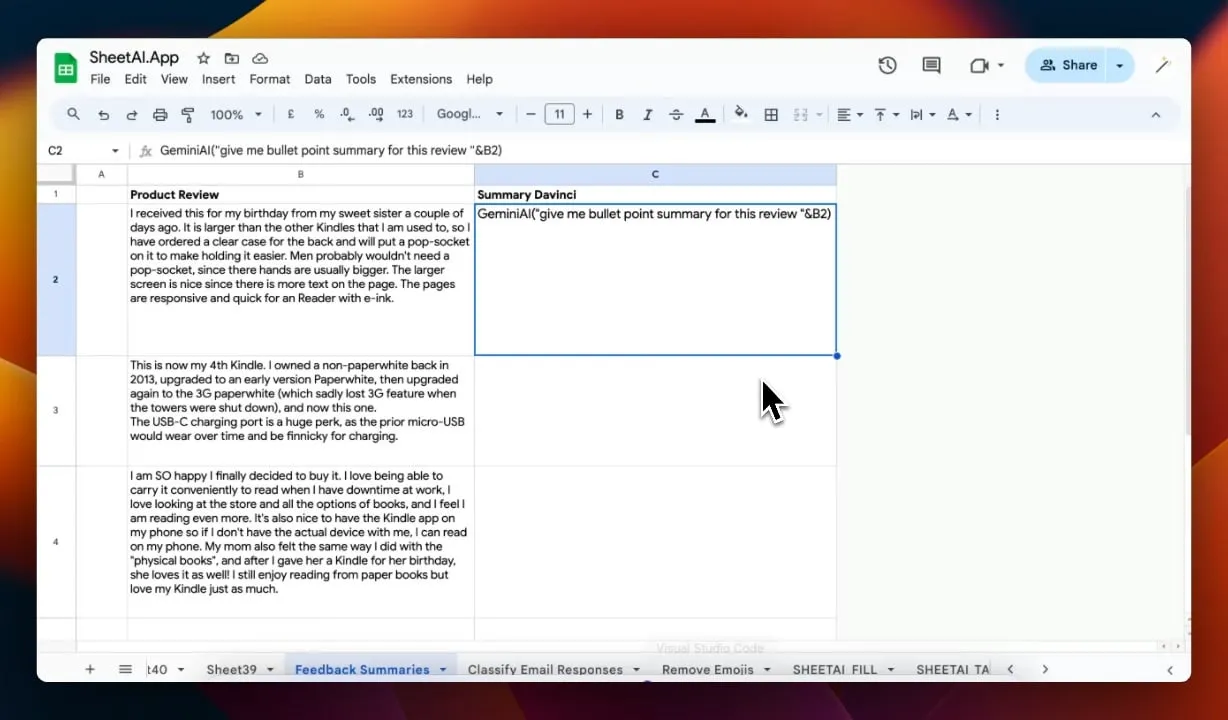The image size is (1228, 720).
Task: Add a new sheet
Action: point(89,669)
